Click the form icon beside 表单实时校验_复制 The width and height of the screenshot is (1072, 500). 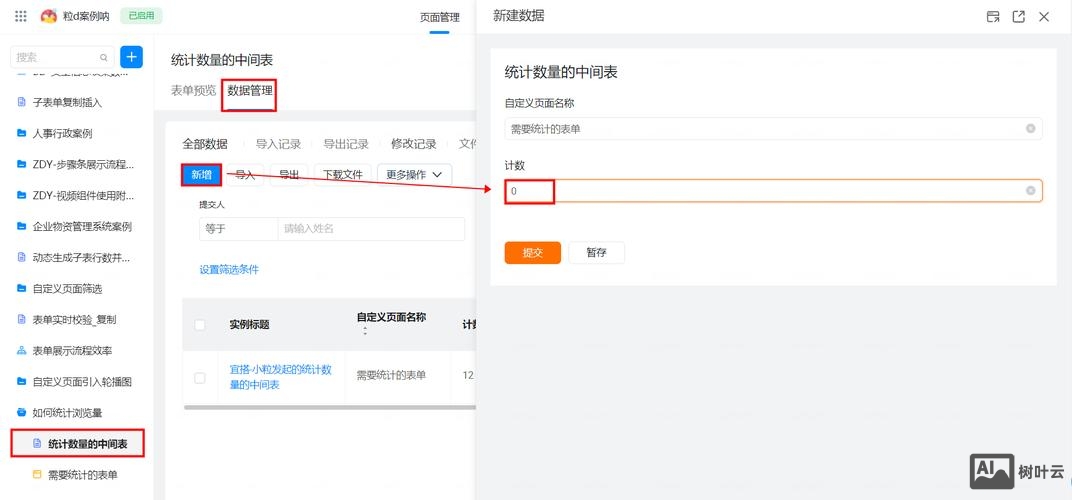click(x=21, y=319)
